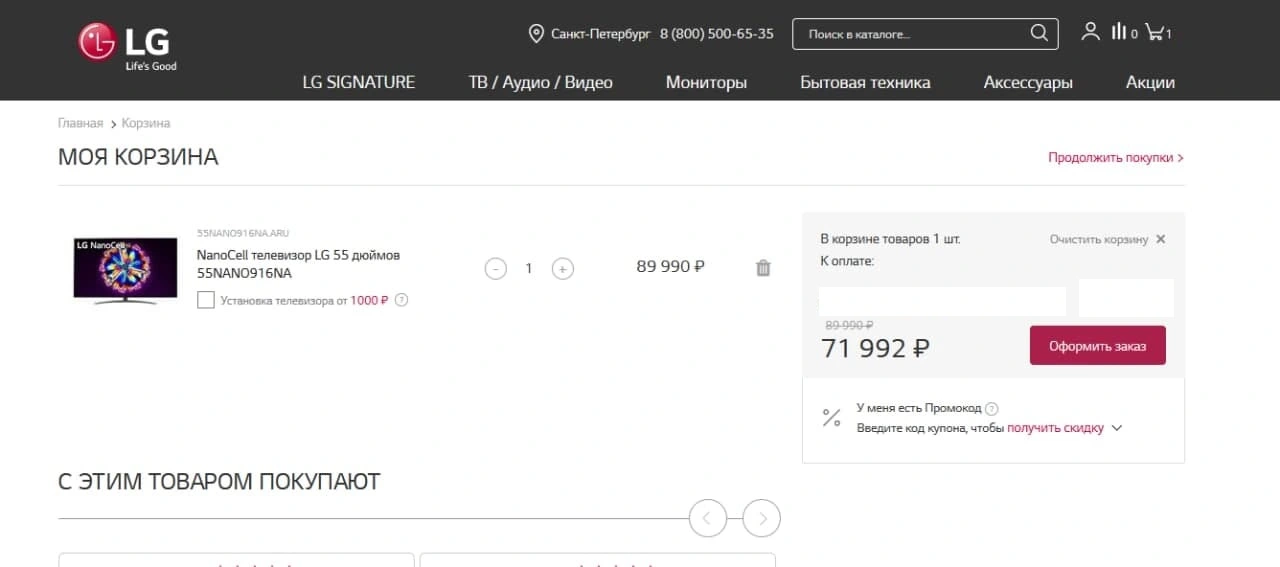Click help icon next to Промокод
Image resolution: width=1280 pixels, height=567 pixels.
click(x=992, y=408)
